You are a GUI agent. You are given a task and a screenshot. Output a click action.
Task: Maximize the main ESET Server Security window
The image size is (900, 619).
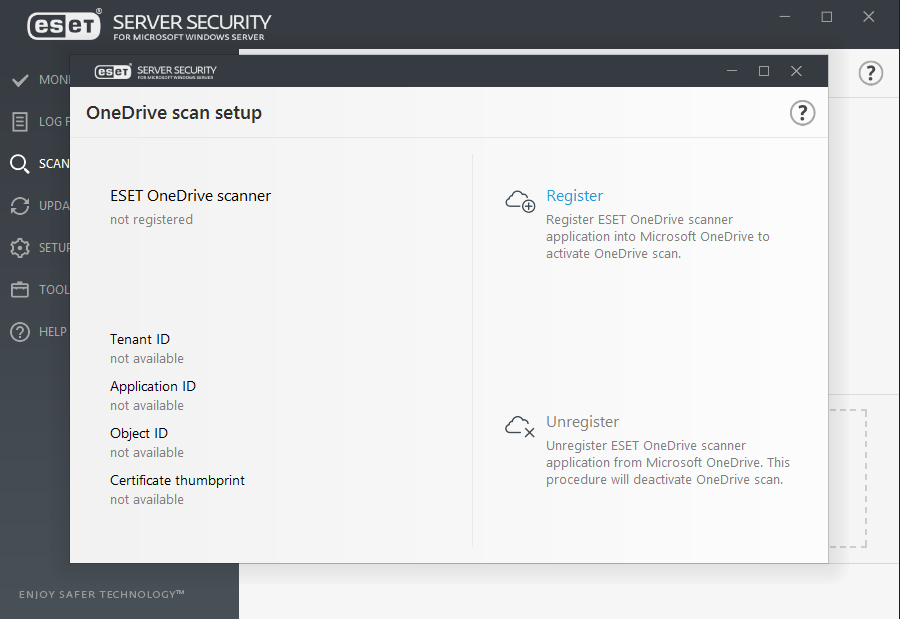pyautogui.click(x=826, y=17)
